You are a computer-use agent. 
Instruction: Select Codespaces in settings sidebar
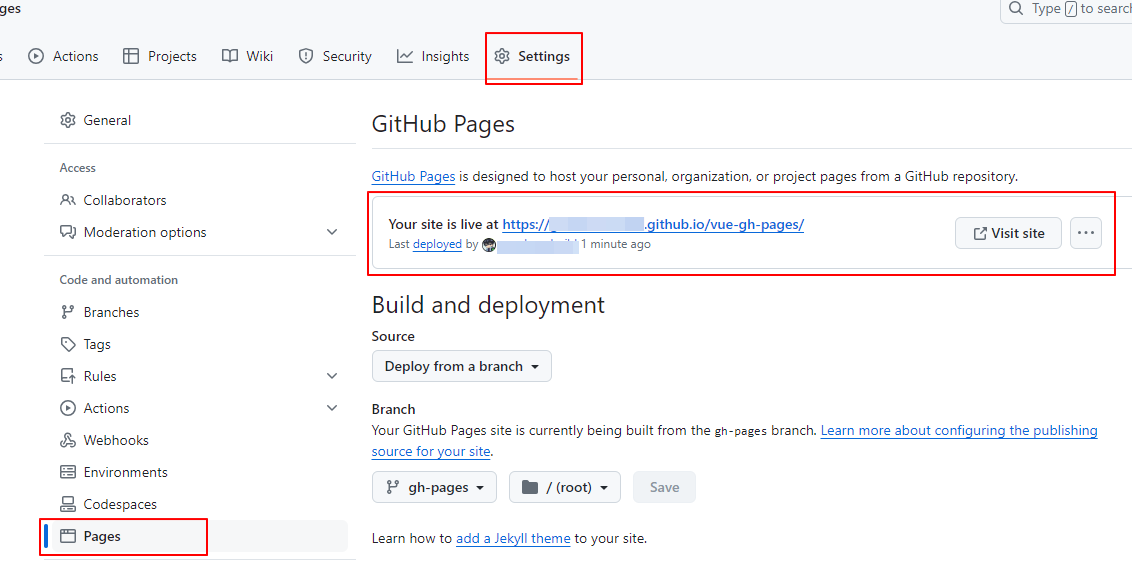click(x=196, y=504)
